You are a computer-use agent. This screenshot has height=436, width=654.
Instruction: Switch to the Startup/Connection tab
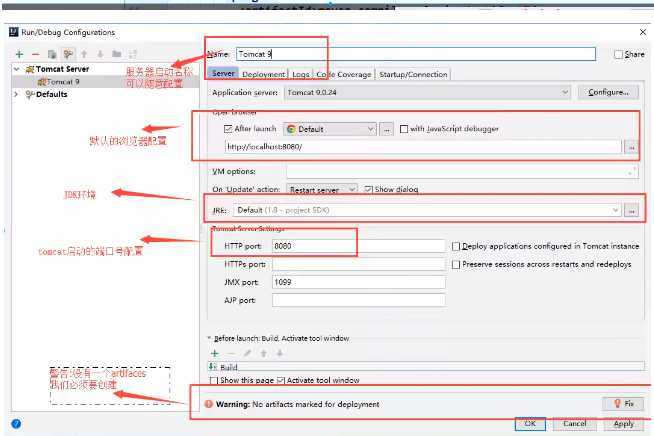tap(413, 74)
